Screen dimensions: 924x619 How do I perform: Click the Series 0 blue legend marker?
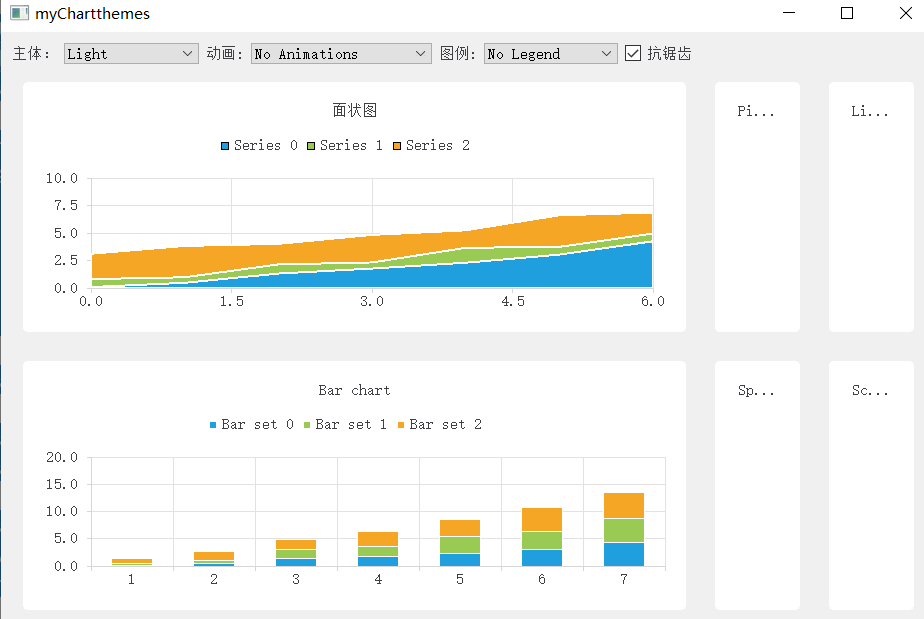click(x=225, y=145)
